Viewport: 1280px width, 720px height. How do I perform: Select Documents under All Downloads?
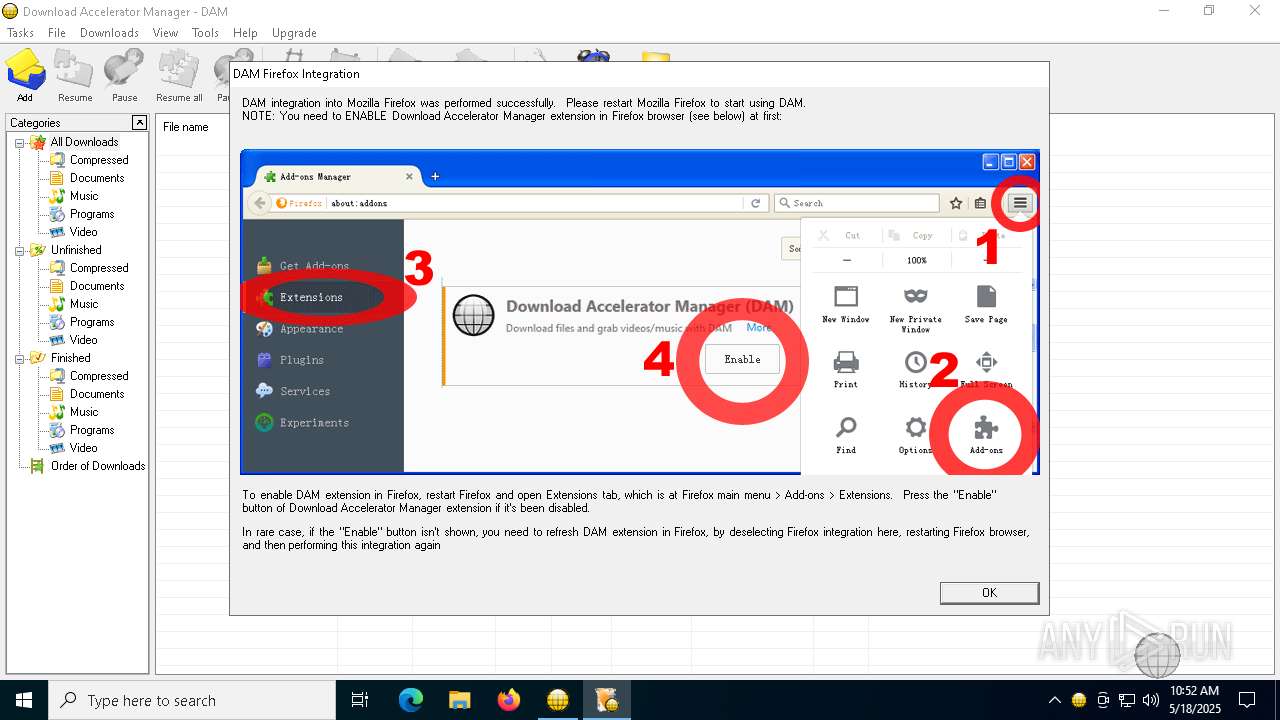click(x=97, y=178)
